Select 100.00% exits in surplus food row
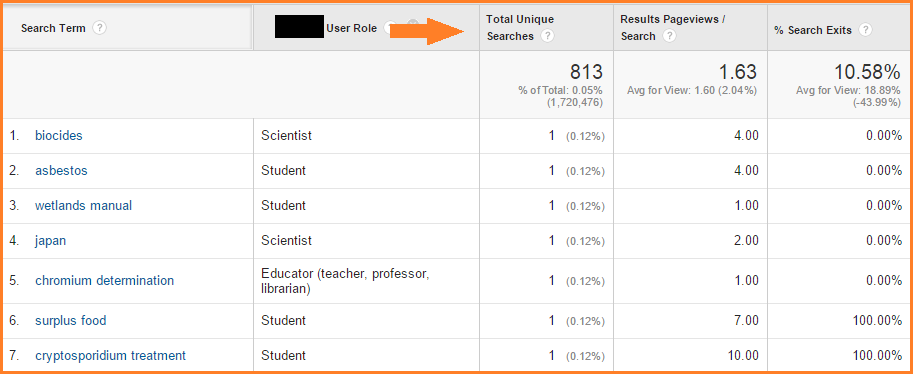The height and width of the screenshot is (374, 913). point(876,321)
